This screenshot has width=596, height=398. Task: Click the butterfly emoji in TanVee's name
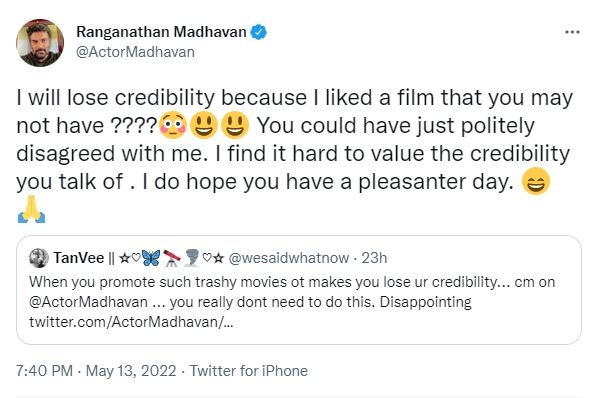click(x=151, y=258)
